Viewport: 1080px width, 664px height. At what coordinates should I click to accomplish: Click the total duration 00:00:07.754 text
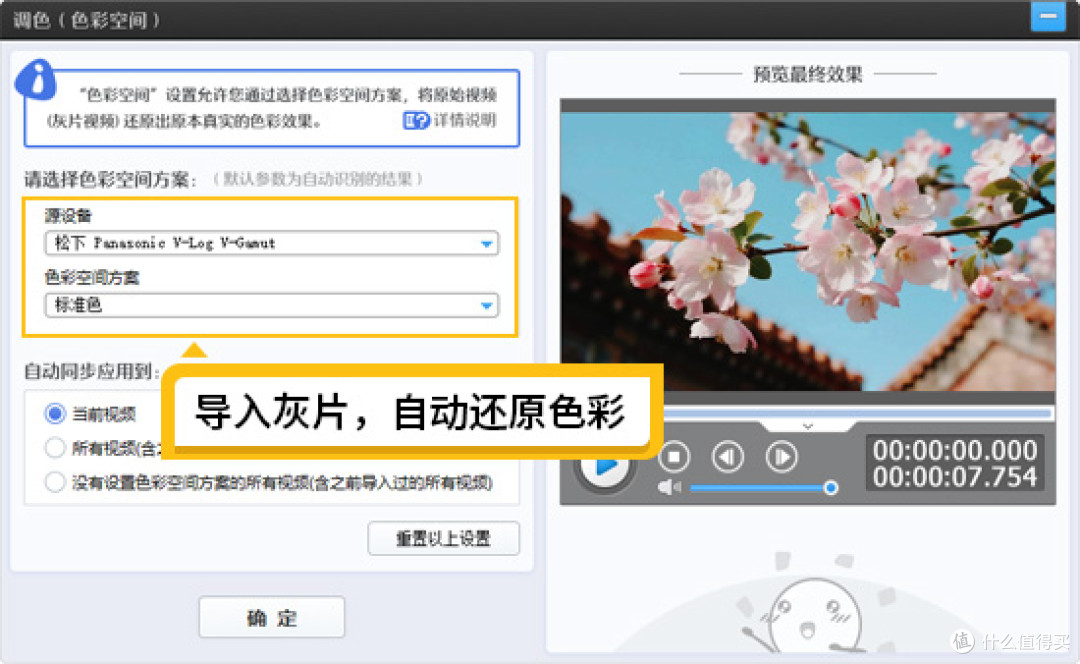tap(955, 477)
